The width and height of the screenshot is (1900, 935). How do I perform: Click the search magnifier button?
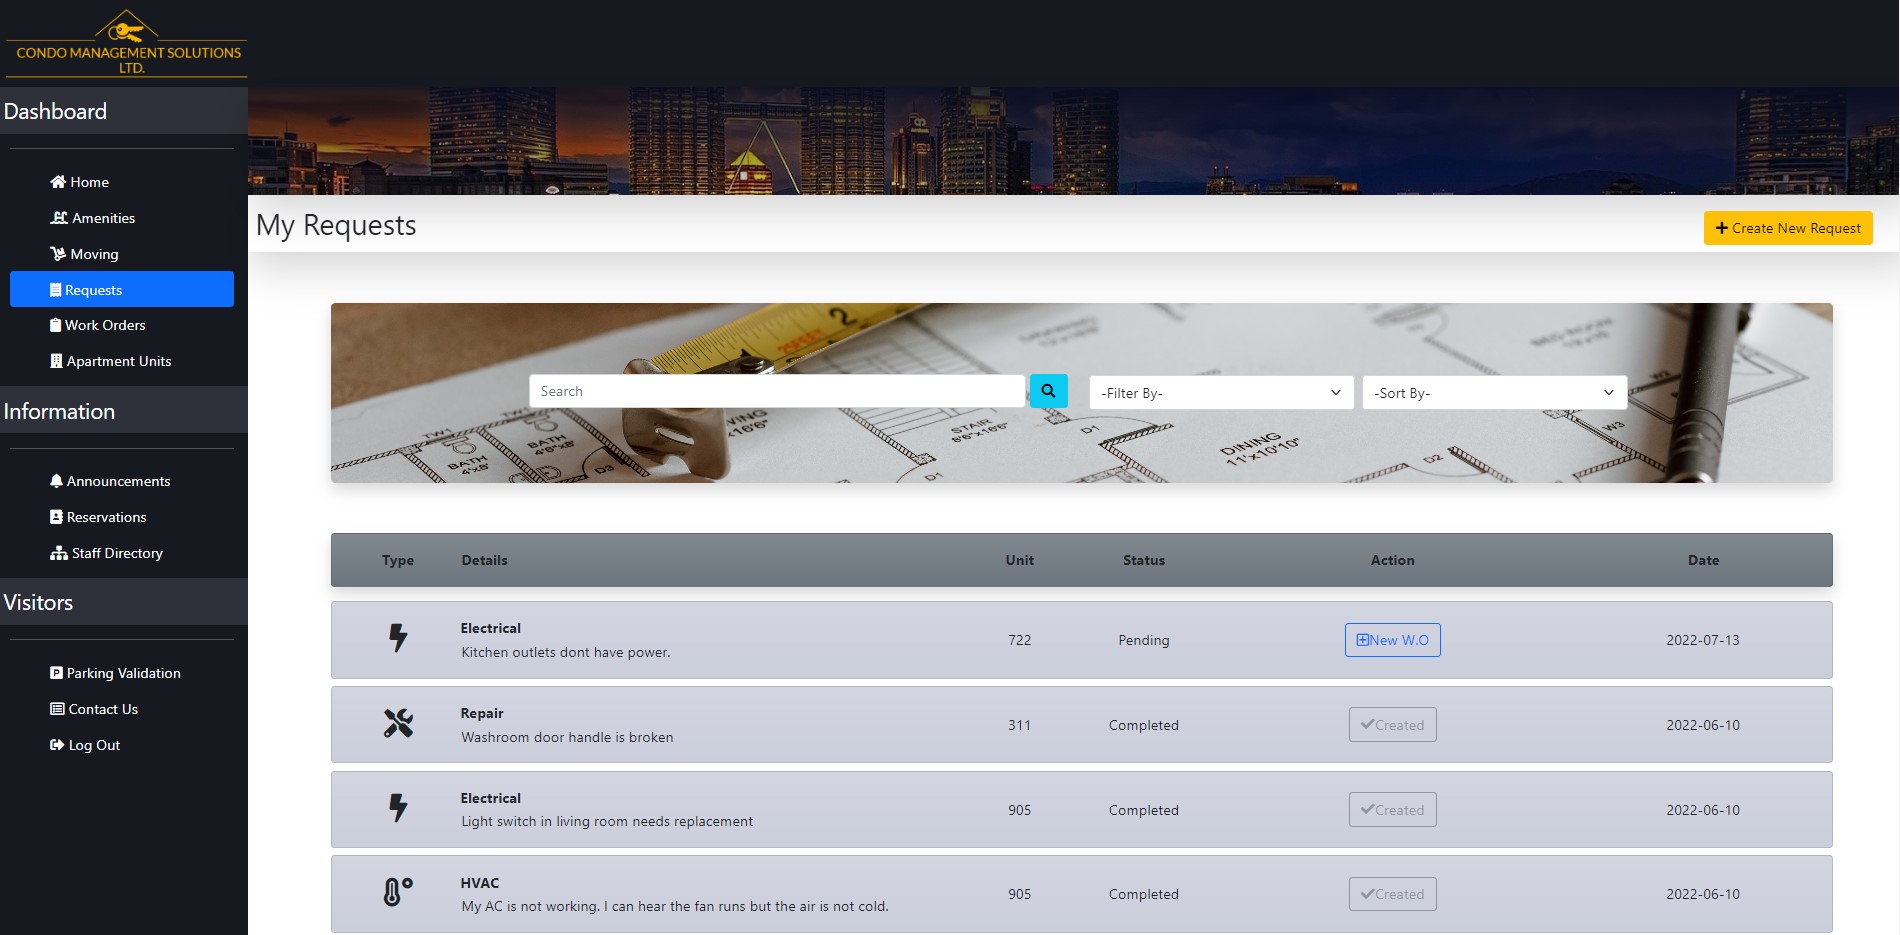[x=1048, y=391]
